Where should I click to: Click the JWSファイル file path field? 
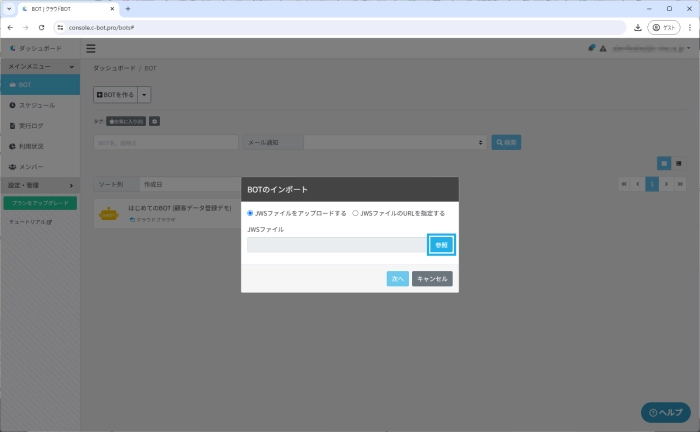[x=337, y=245]
